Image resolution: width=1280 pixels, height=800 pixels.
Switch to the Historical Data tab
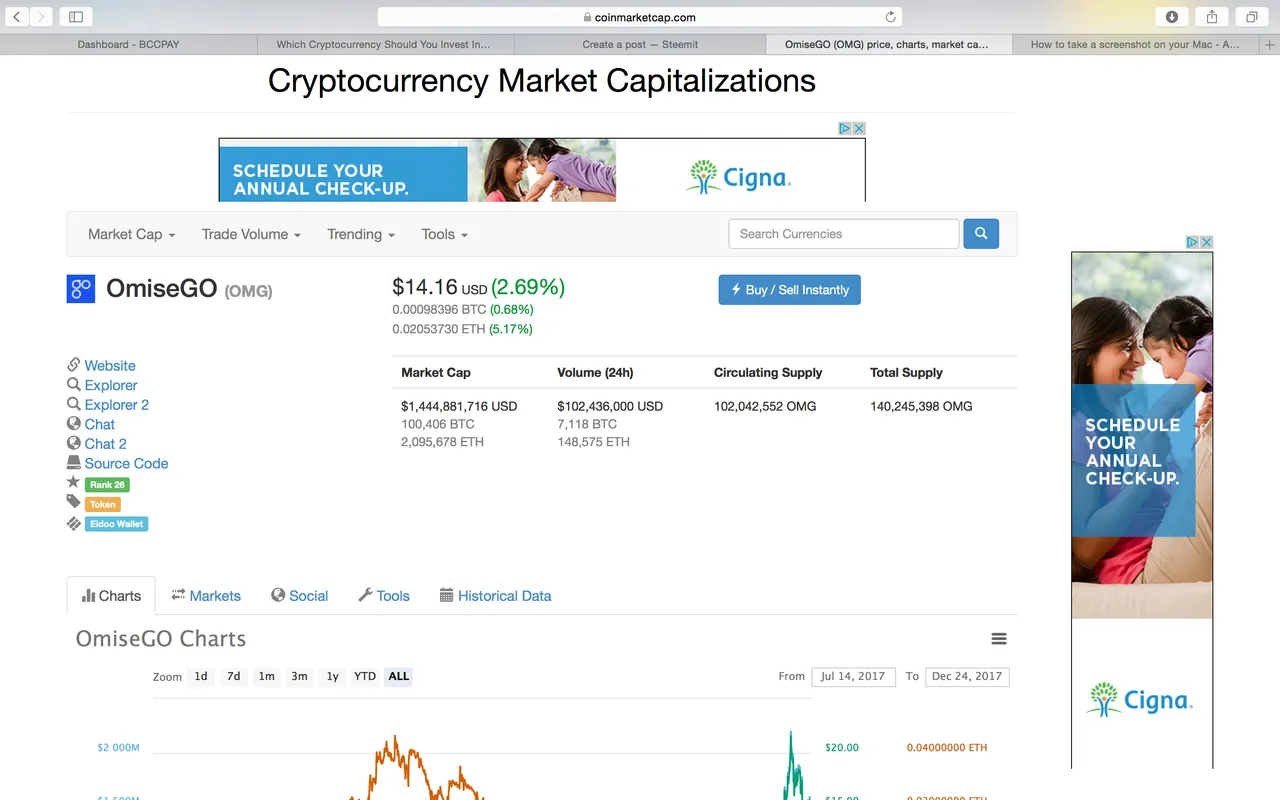(x=495, y=596)
